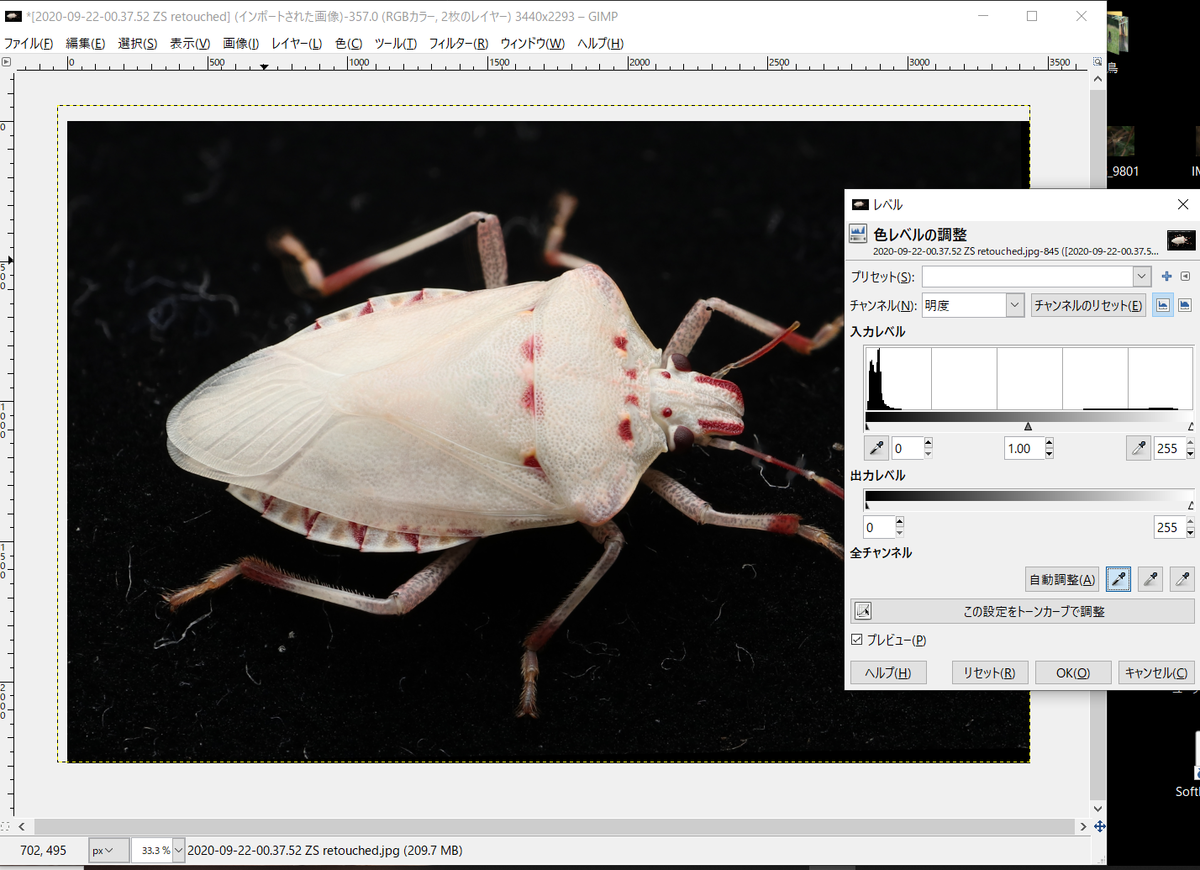
Task: Close the レベル dialog with X button
Action: (1183, 204)
